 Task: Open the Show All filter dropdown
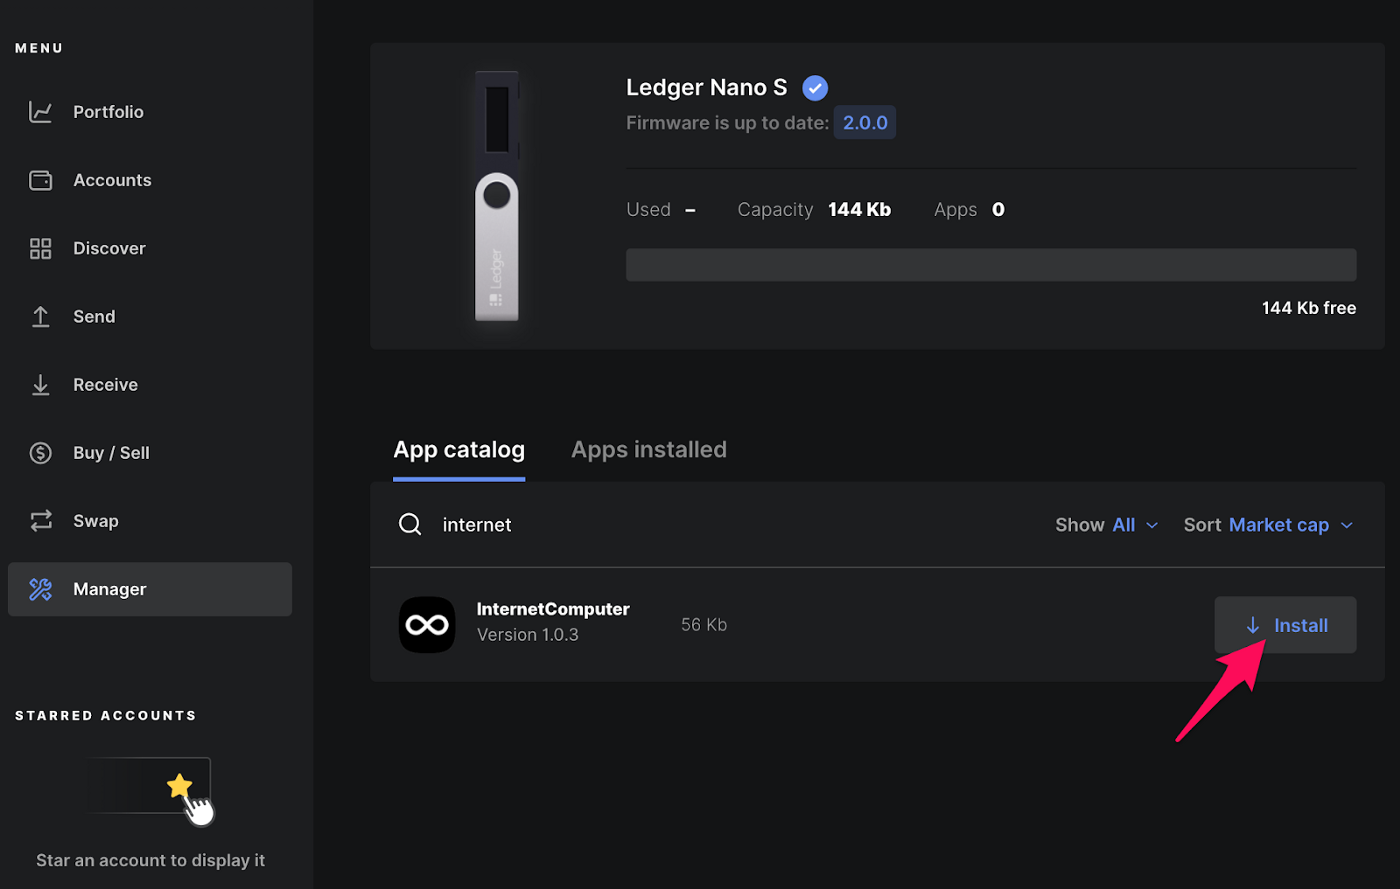point(1106,525)
